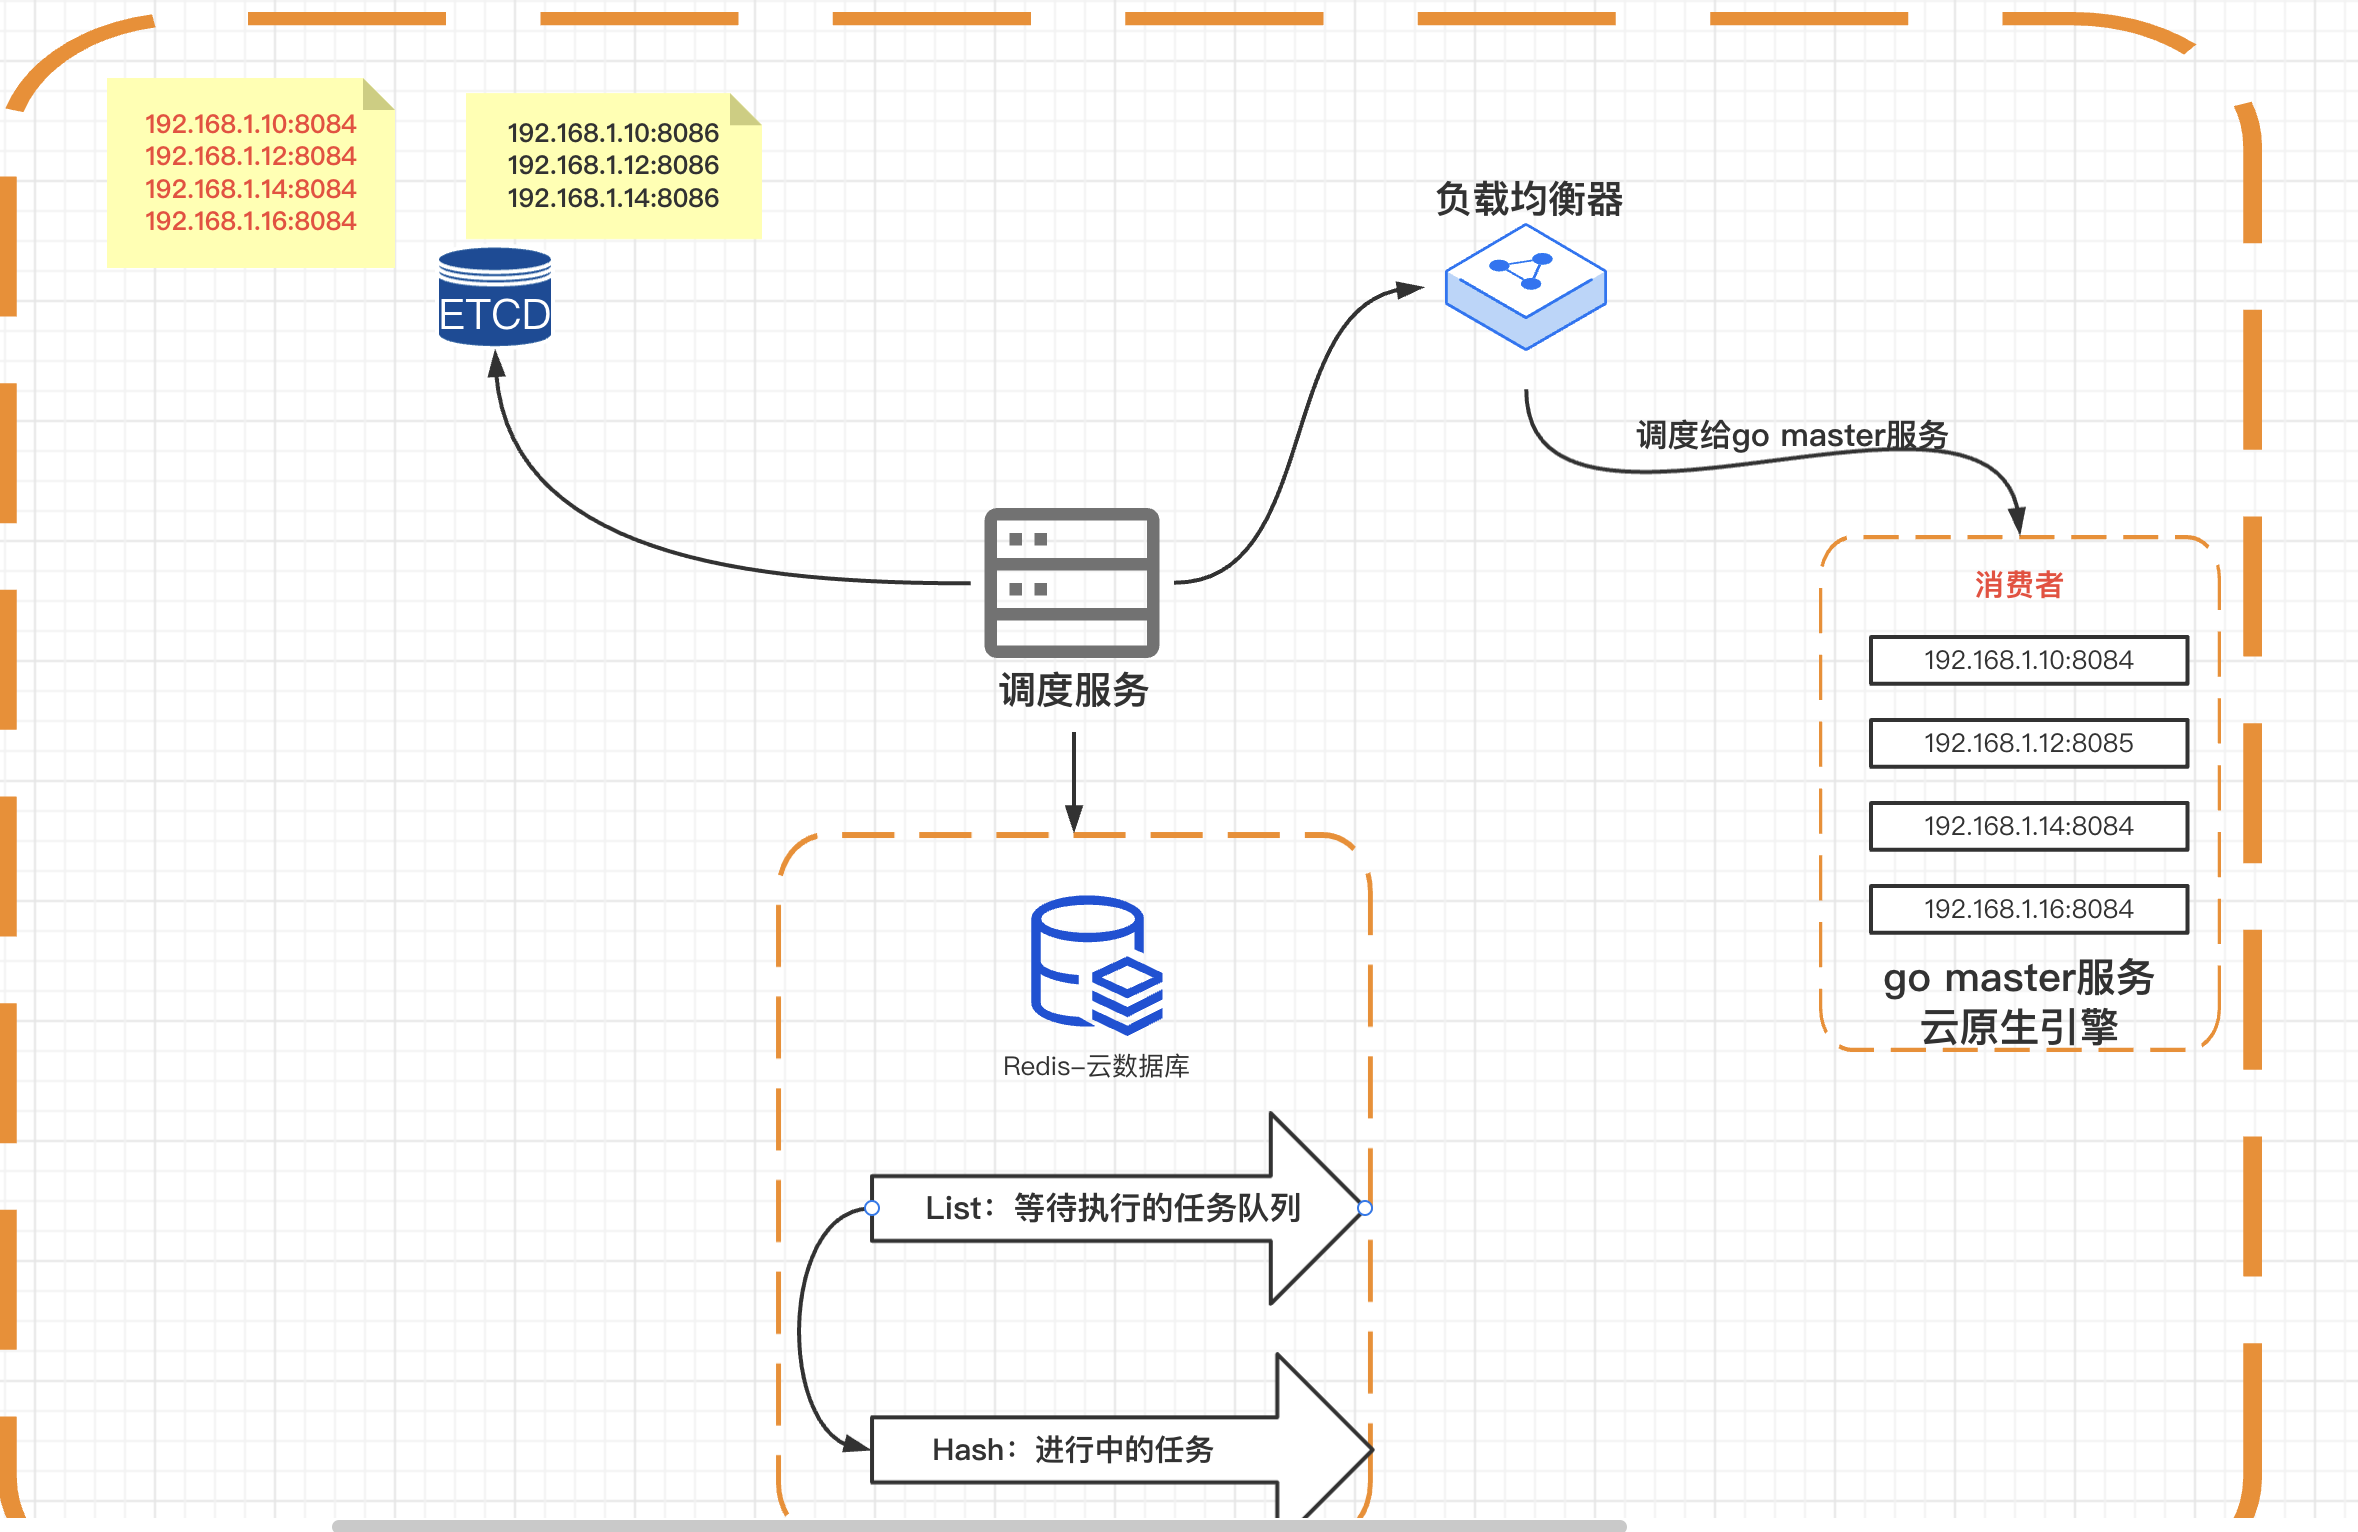Select the Hash 进行中的任务 arrow shape
This screenshot has height=1532, width=2358.
click(x=1121, y=1449)
